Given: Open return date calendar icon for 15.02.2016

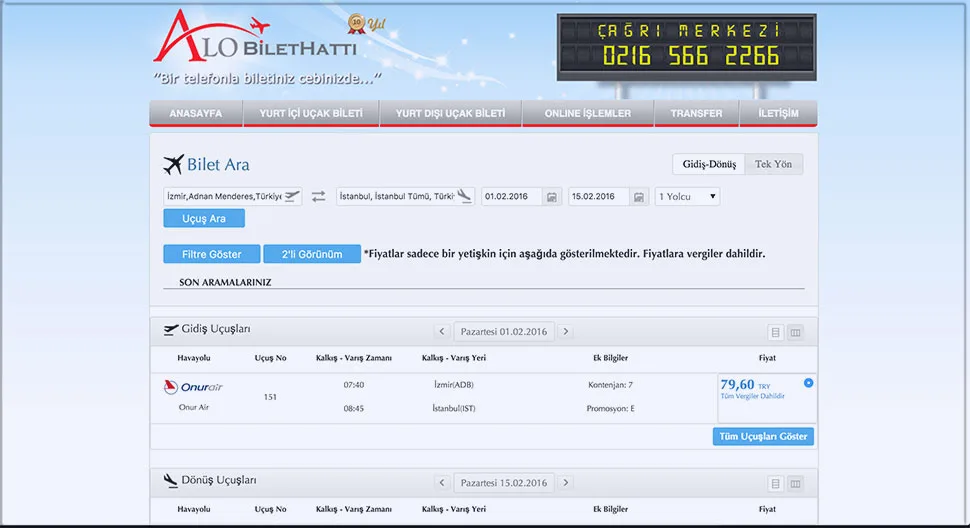Looking at the screenshot, I should tap(639, 197).
